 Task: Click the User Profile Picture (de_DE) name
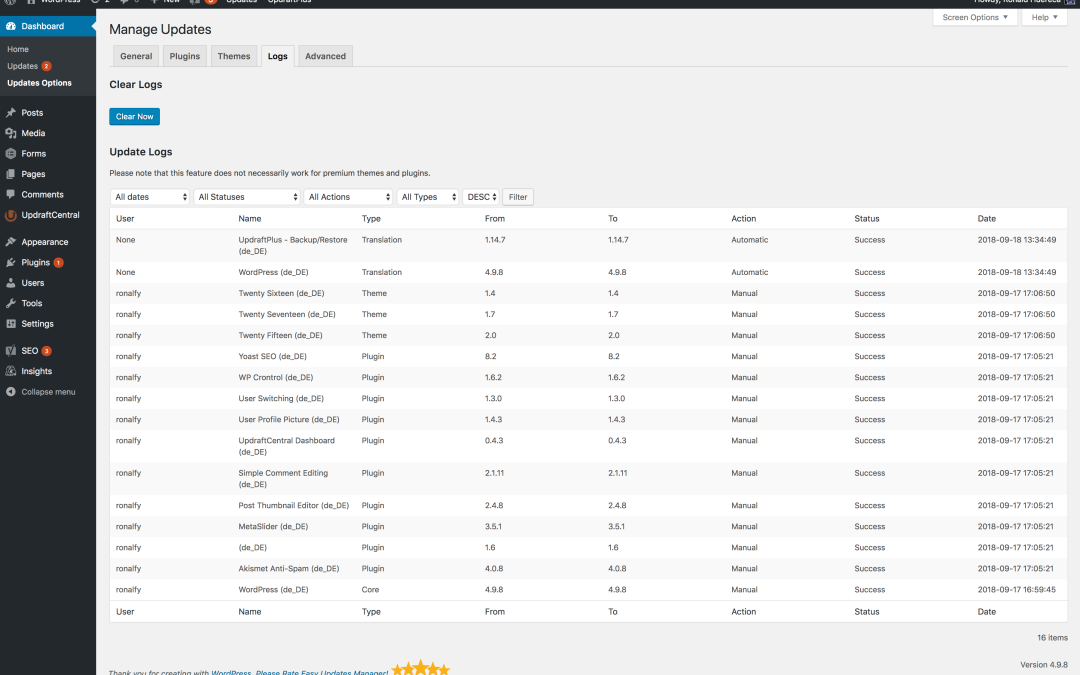point(289,419)
